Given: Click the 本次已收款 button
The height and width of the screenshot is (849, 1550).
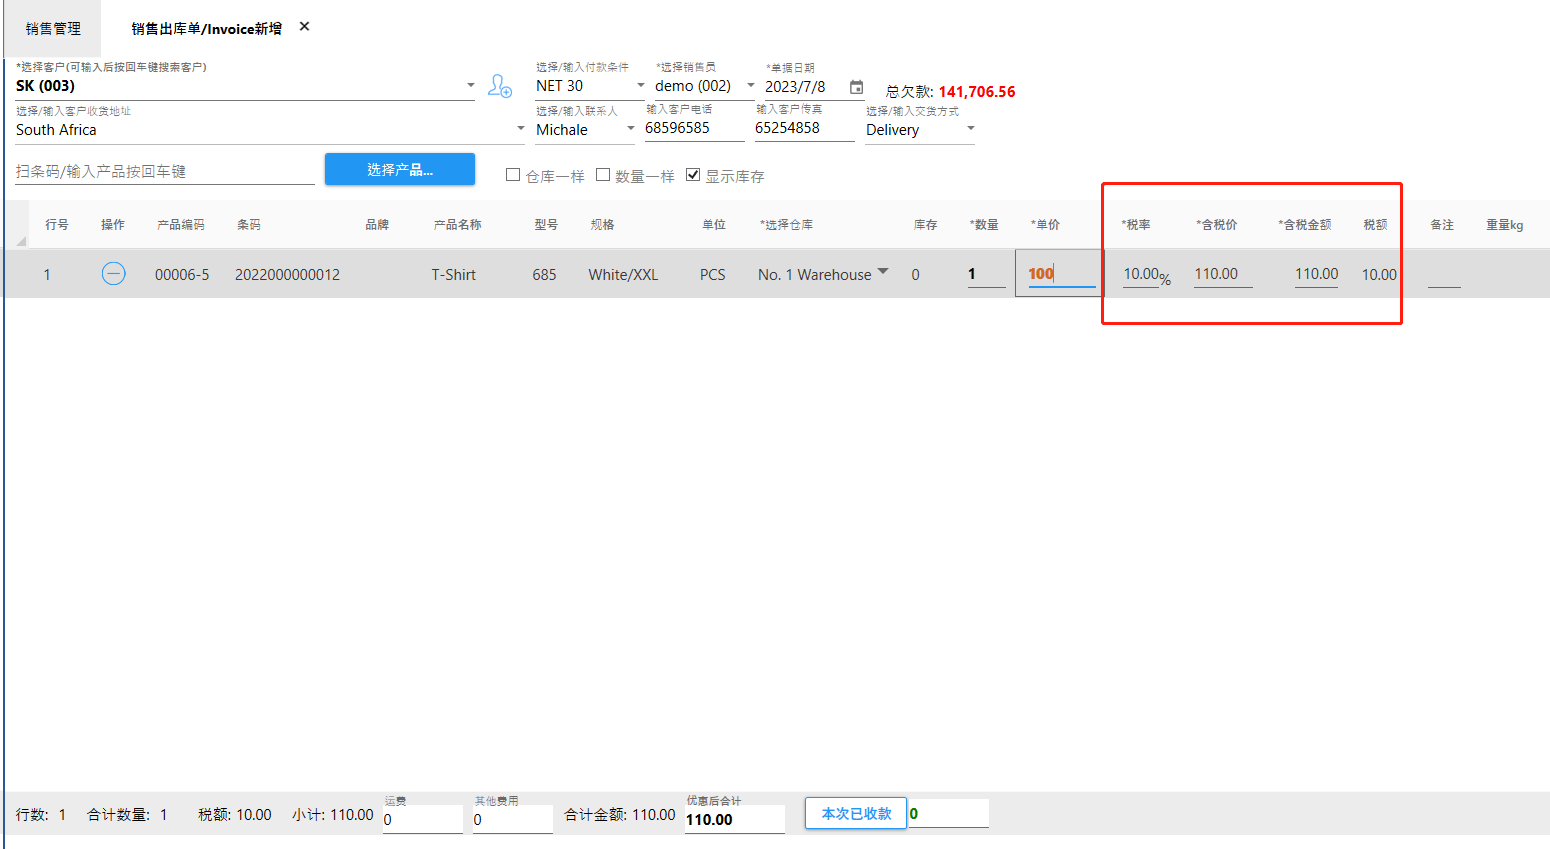Looking at the screenshot, I should coord(856,814).
